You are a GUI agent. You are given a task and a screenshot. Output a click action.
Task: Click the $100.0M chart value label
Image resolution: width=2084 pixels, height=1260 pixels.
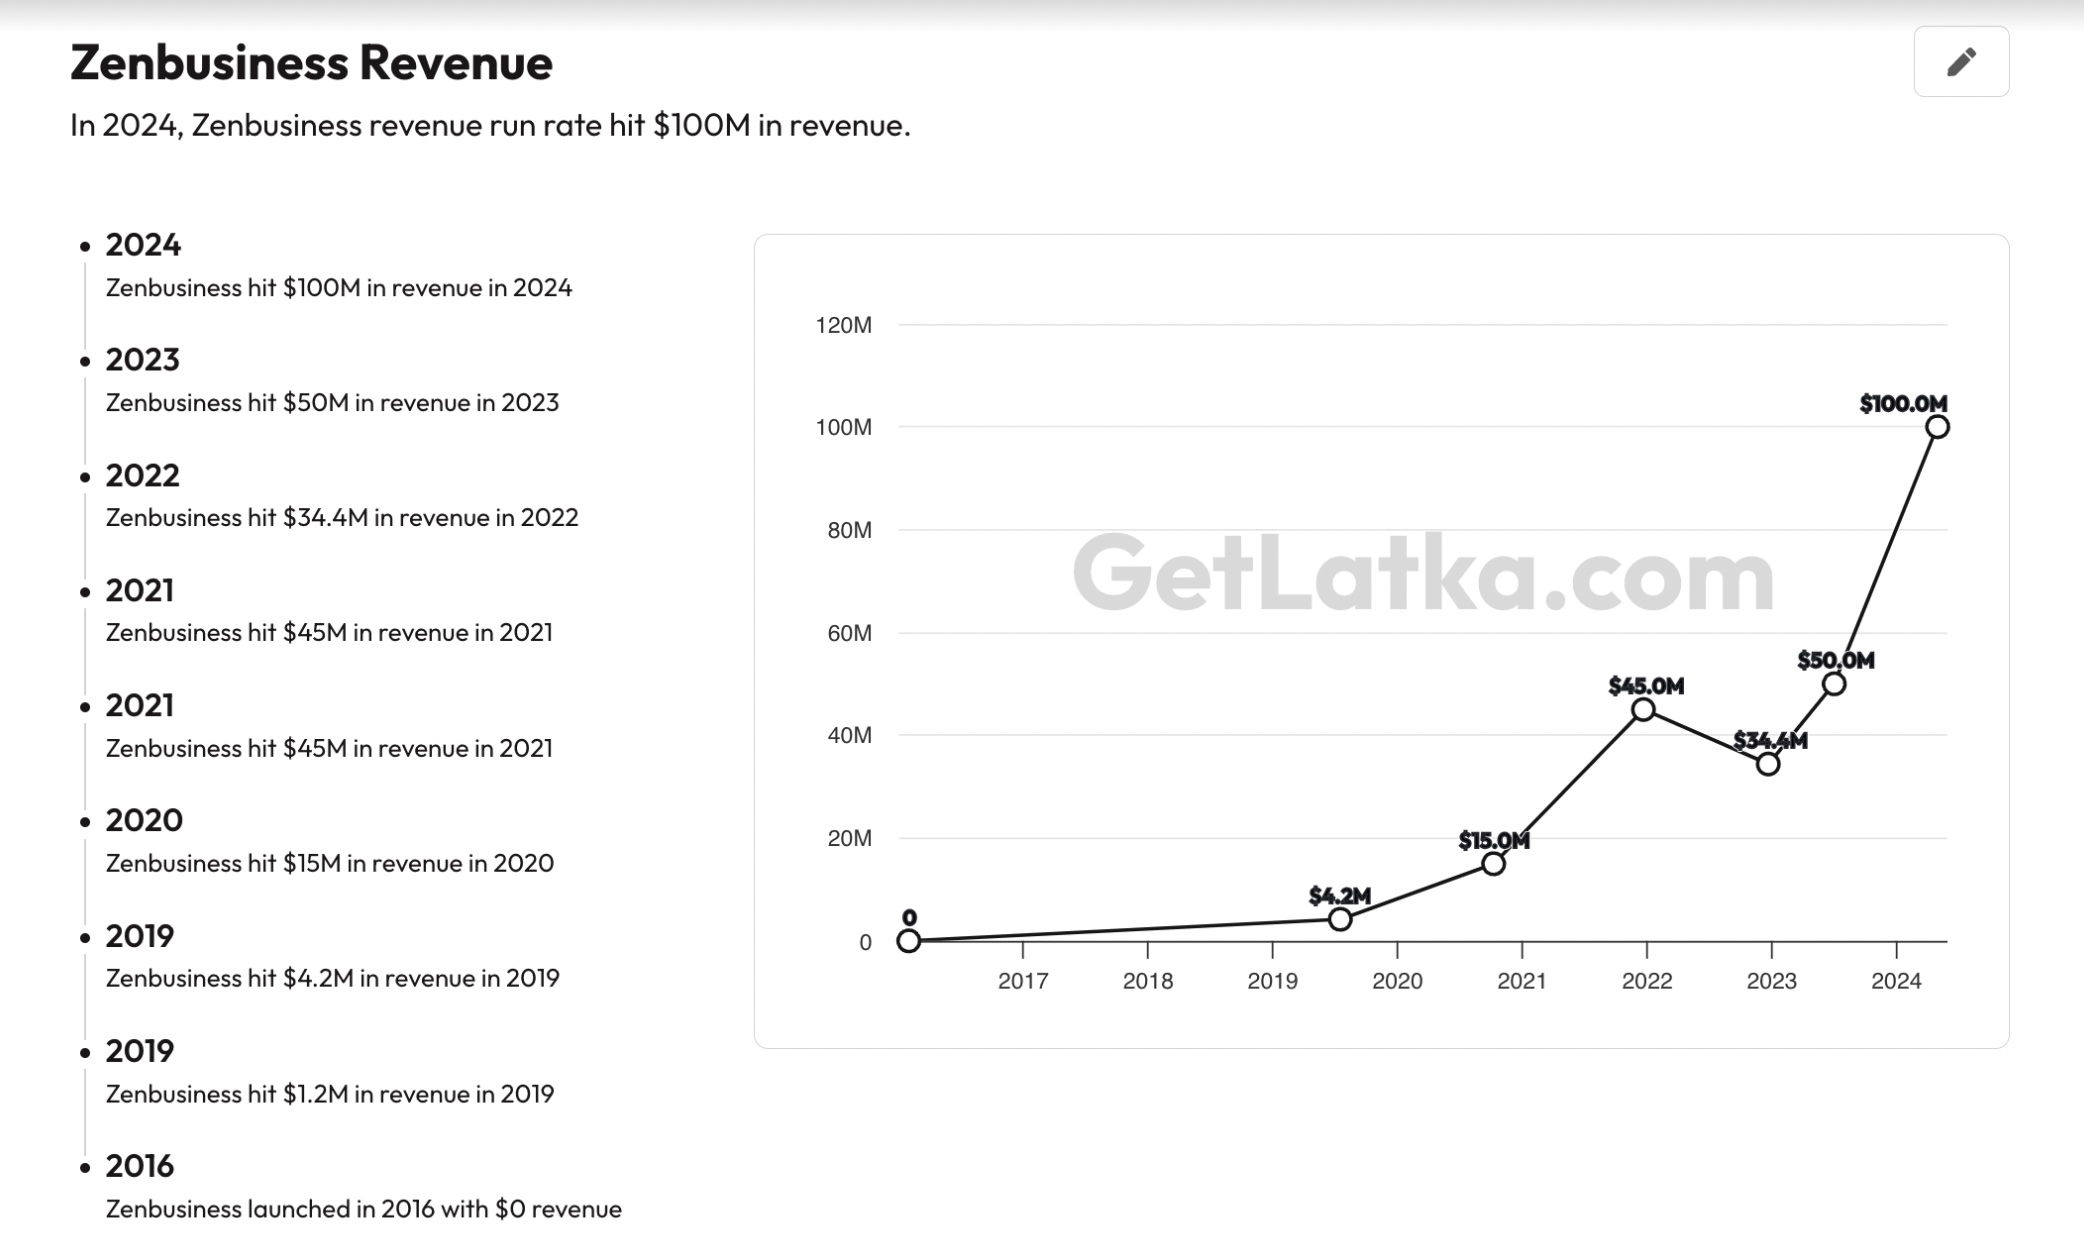1903,404
